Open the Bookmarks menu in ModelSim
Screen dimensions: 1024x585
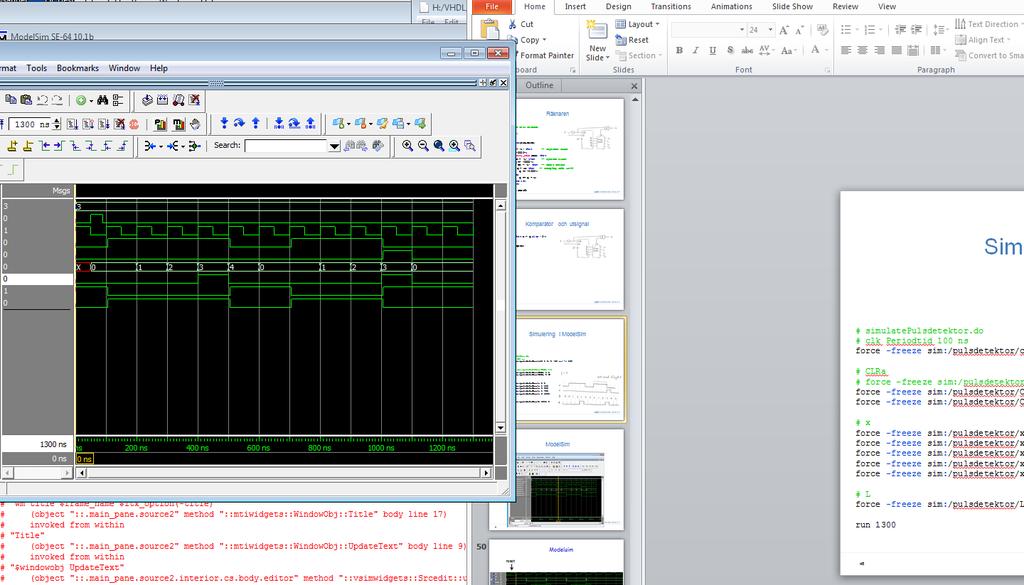tap(78, 68)
